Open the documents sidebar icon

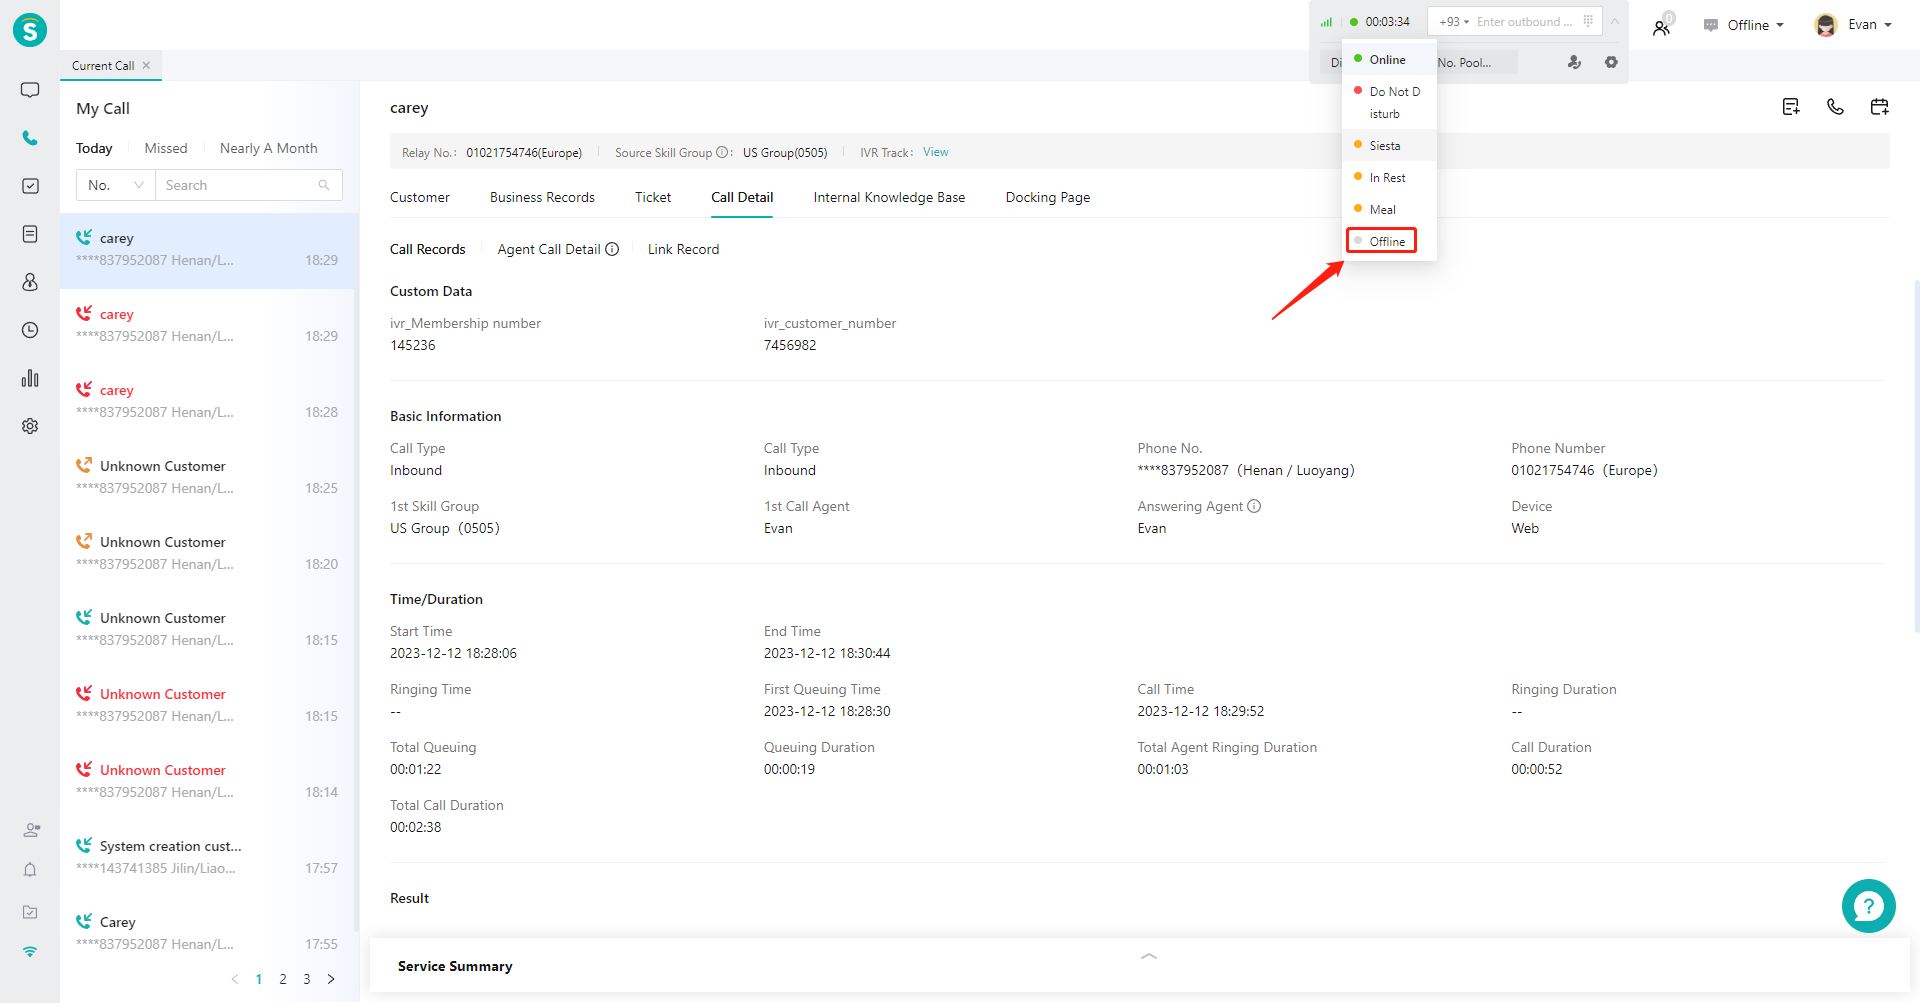[x=30, y=234]
